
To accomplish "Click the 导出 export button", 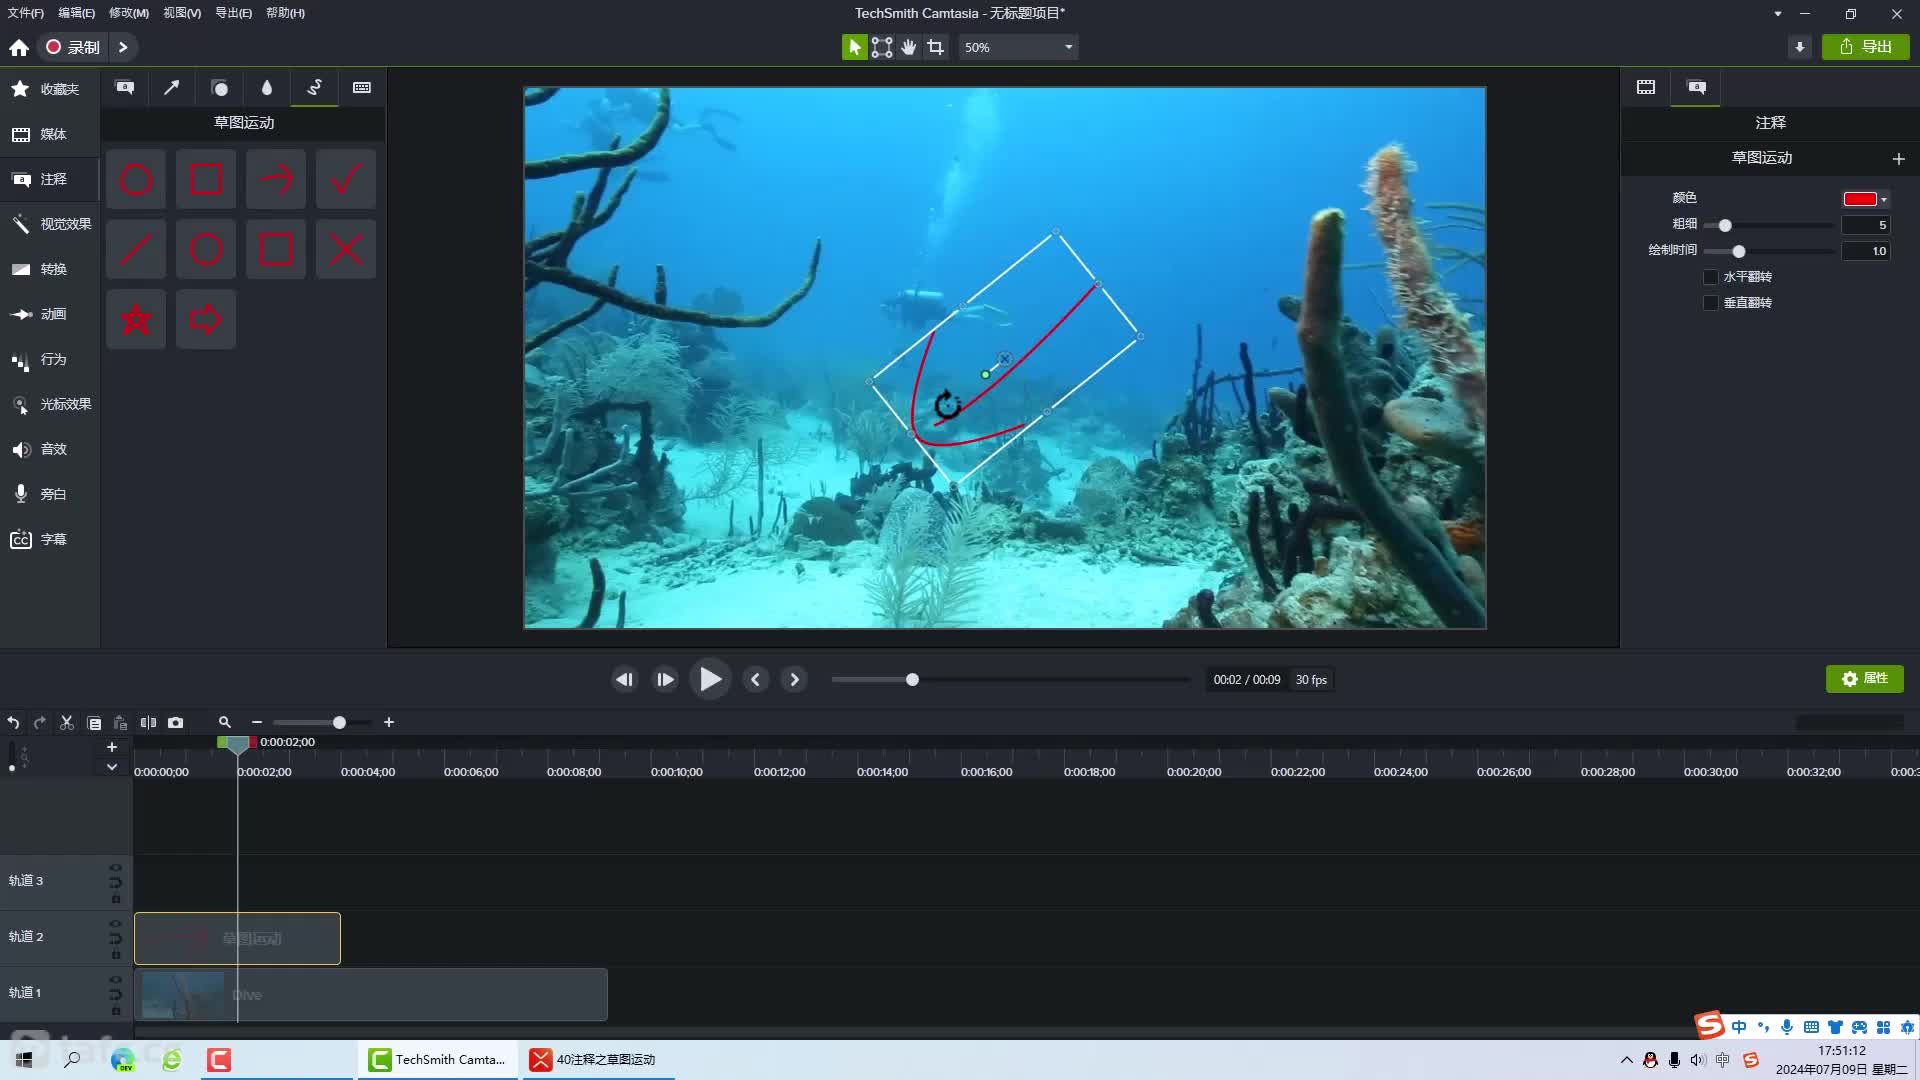I will point(1866,47).
